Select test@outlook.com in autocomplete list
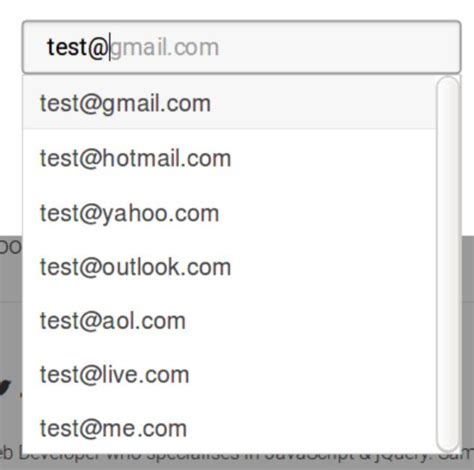The image size is (474, 470). click(x=229, y=267)
